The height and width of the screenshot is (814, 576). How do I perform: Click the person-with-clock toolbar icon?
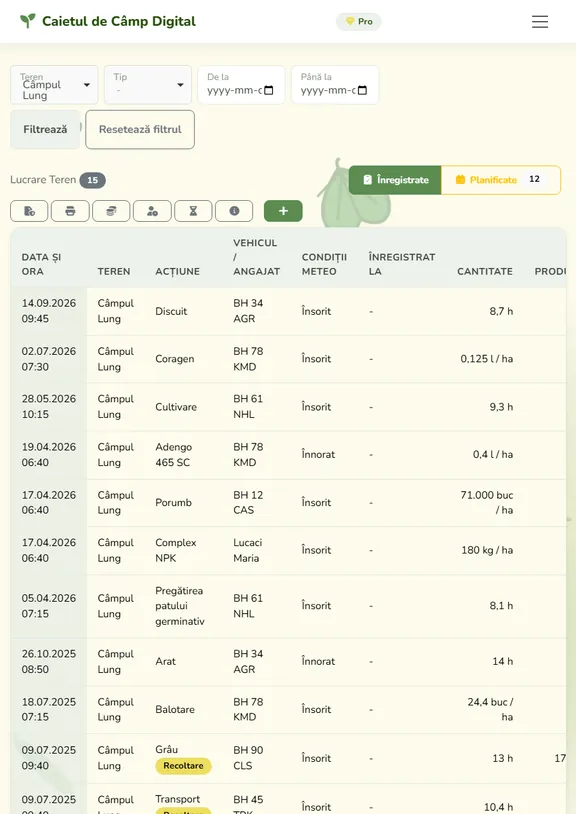coord(152,211)
